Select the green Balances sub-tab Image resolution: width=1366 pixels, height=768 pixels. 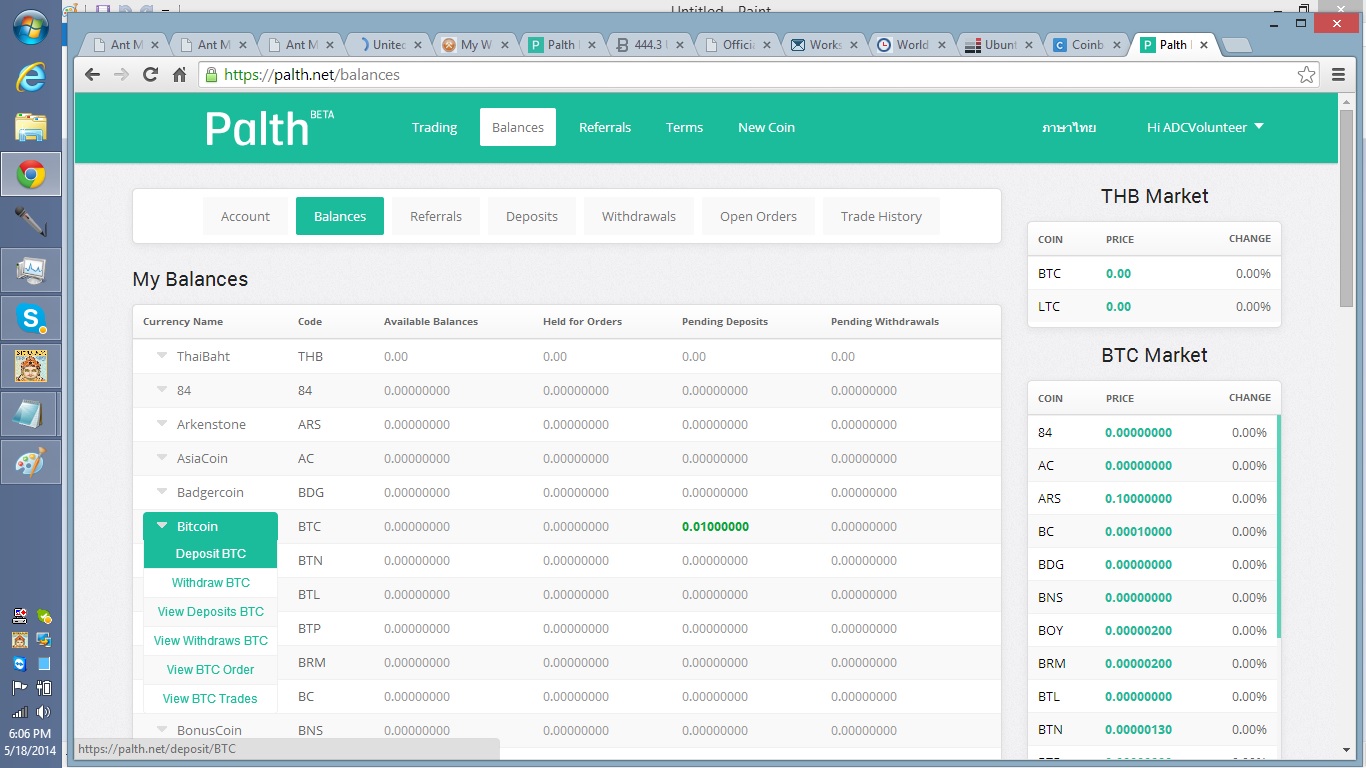340,216
